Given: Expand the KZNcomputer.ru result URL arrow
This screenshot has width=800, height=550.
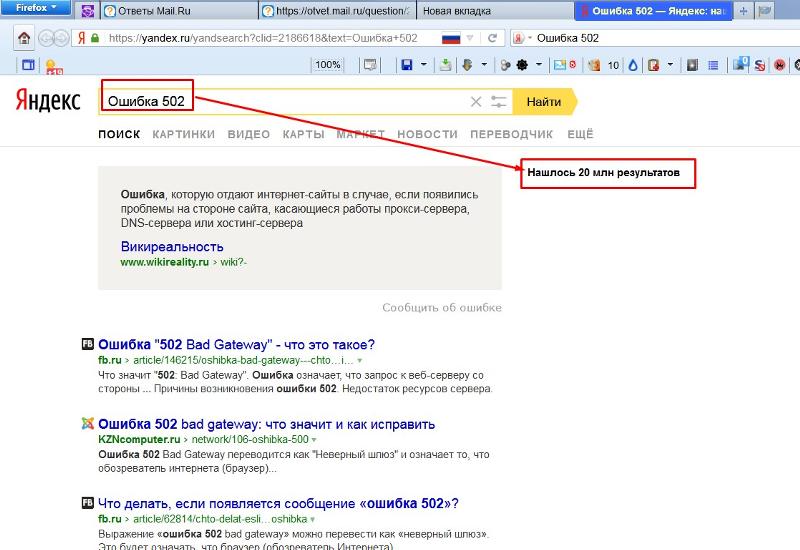Looking at the screenshot, I should point(314,440).
